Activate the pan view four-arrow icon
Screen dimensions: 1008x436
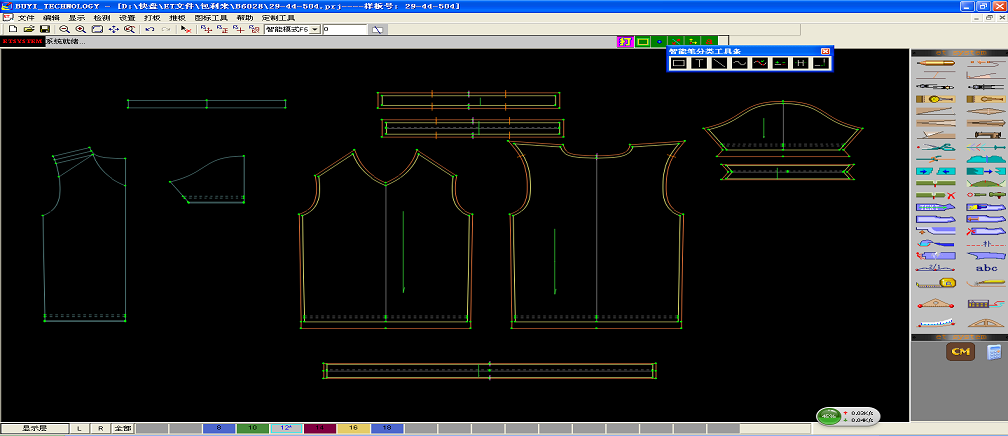pyautogui.click(x=114, y=29)
